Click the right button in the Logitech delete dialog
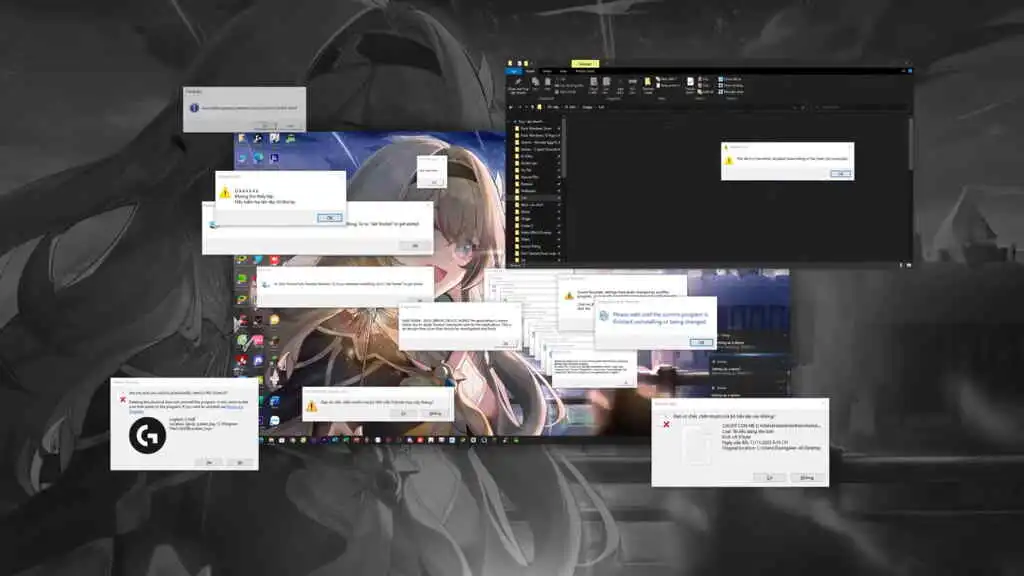Viewport: 1024px width, 576px height. coord(240,462)
